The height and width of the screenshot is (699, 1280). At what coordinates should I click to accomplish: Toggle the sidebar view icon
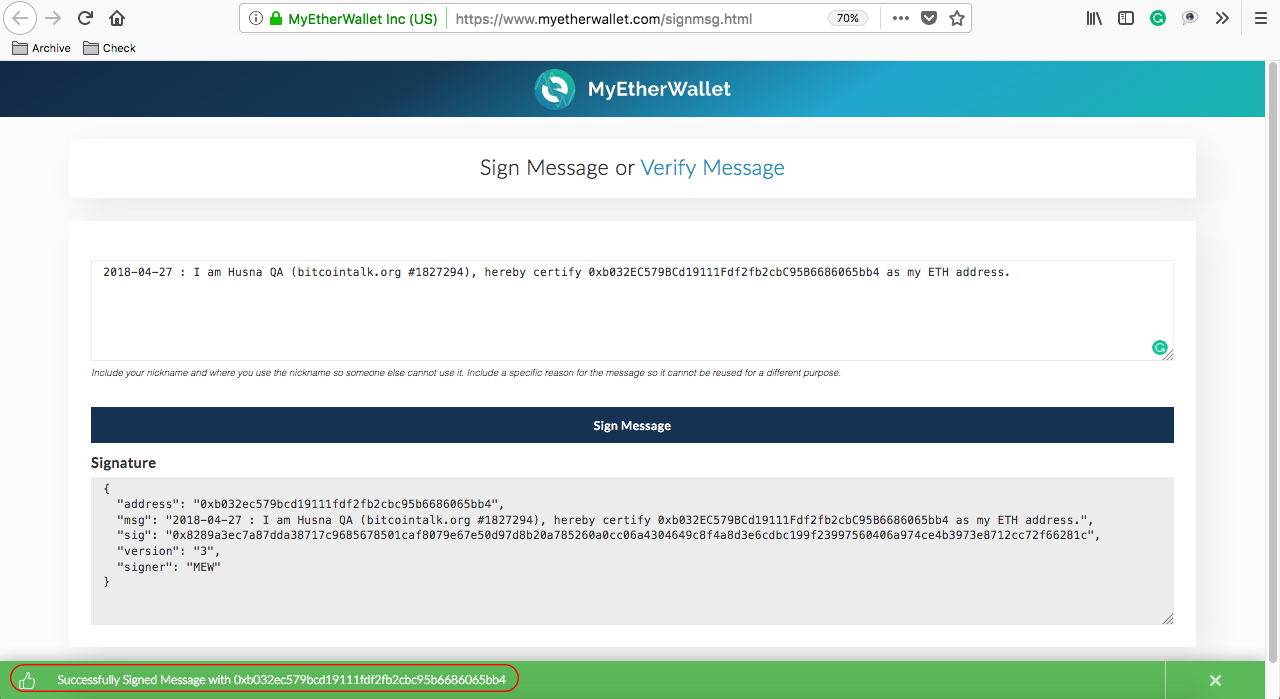pyautogui.click(x=1126, y=18)
